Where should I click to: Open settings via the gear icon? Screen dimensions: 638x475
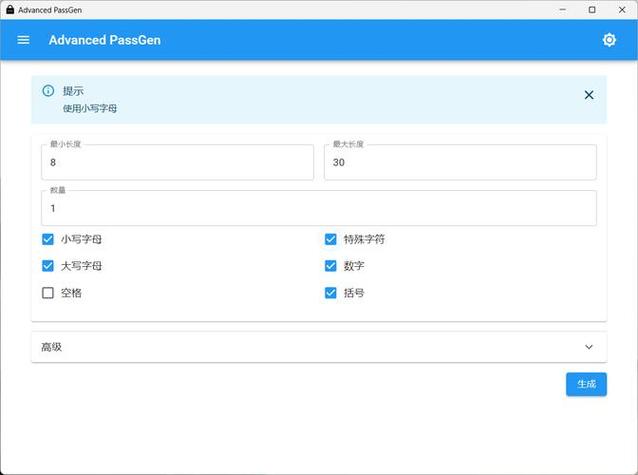(609, 40)
